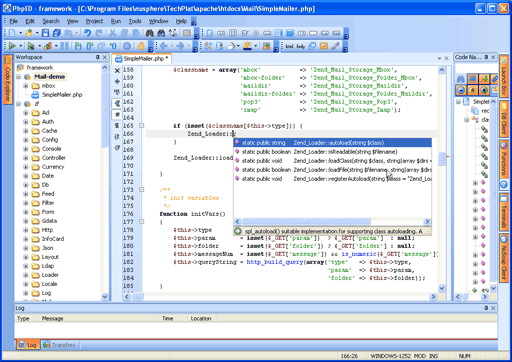Open the NuSoap Client side tab

504,258
